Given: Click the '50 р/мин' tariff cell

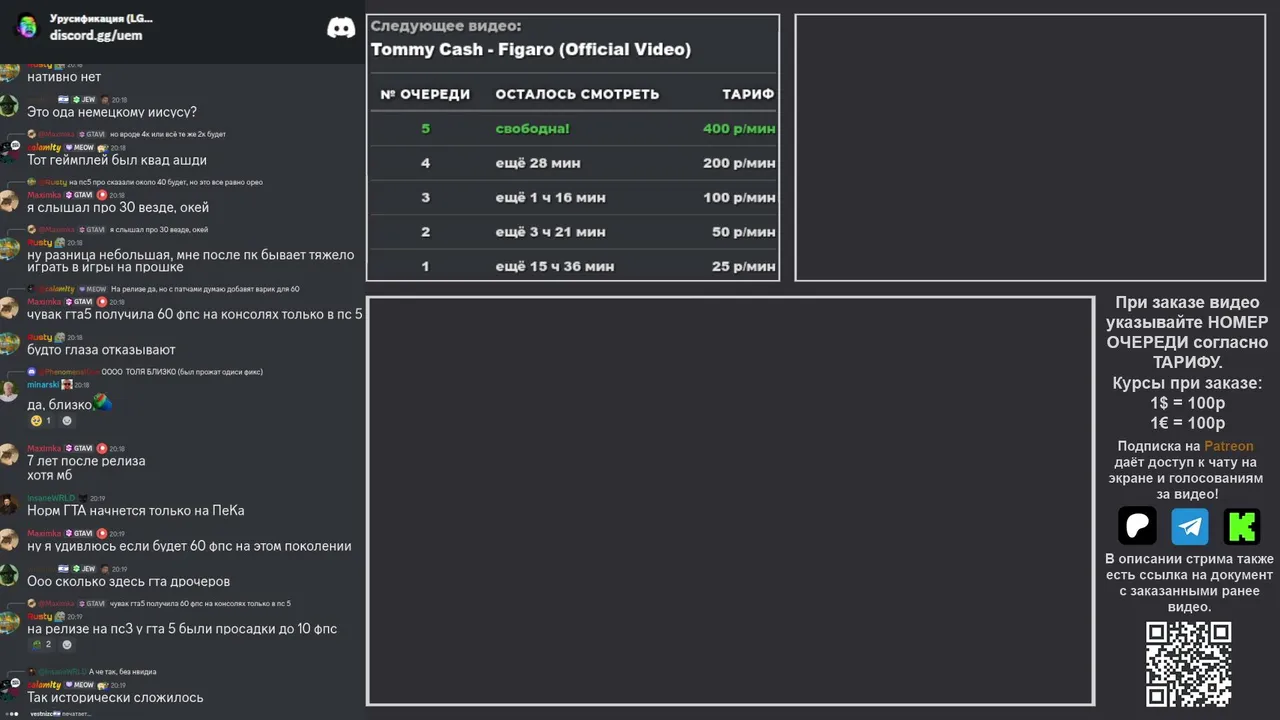Looking at the screenshot, I should [x=743, y=232].
